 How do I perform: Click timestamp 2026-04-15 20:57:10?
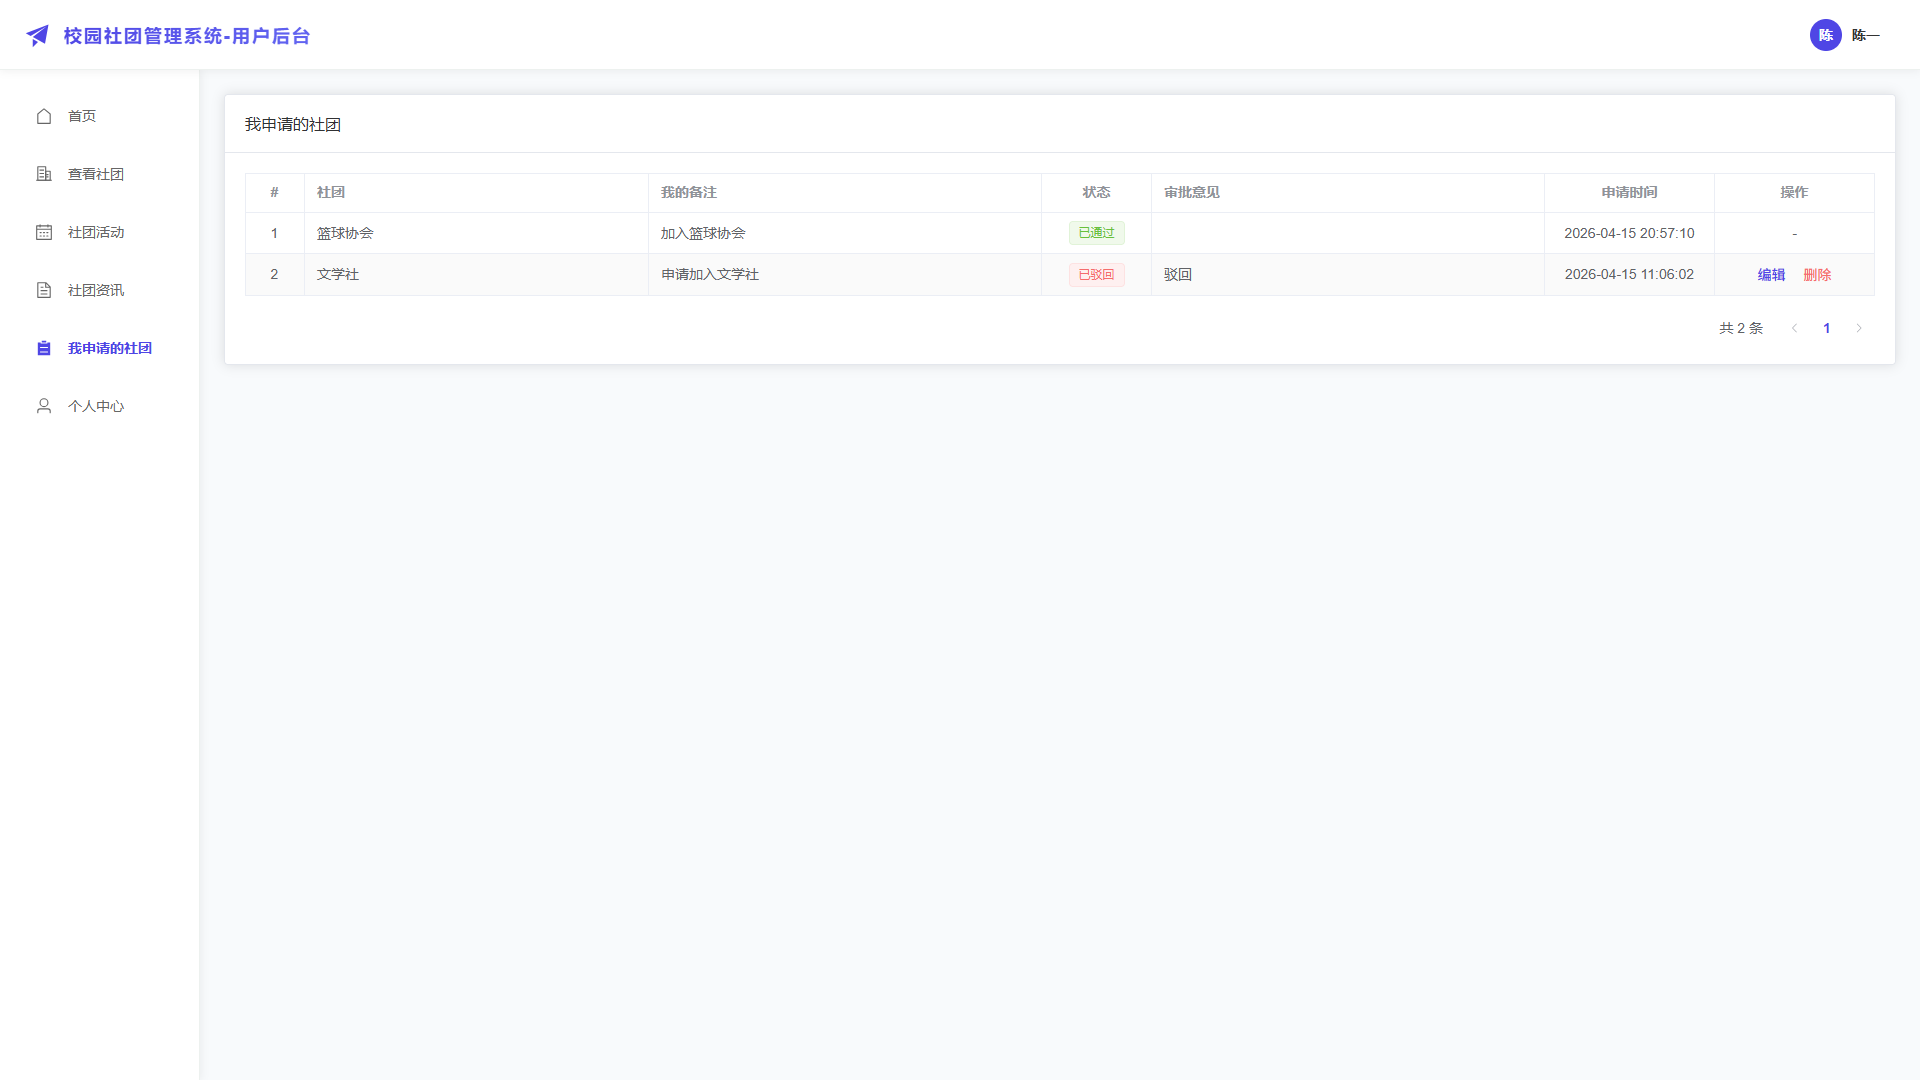pos(1629,233)
